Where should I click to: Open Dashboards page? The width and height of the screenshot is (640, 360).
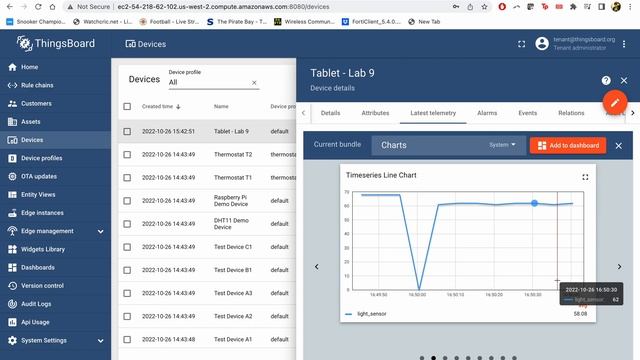[55, 267]
